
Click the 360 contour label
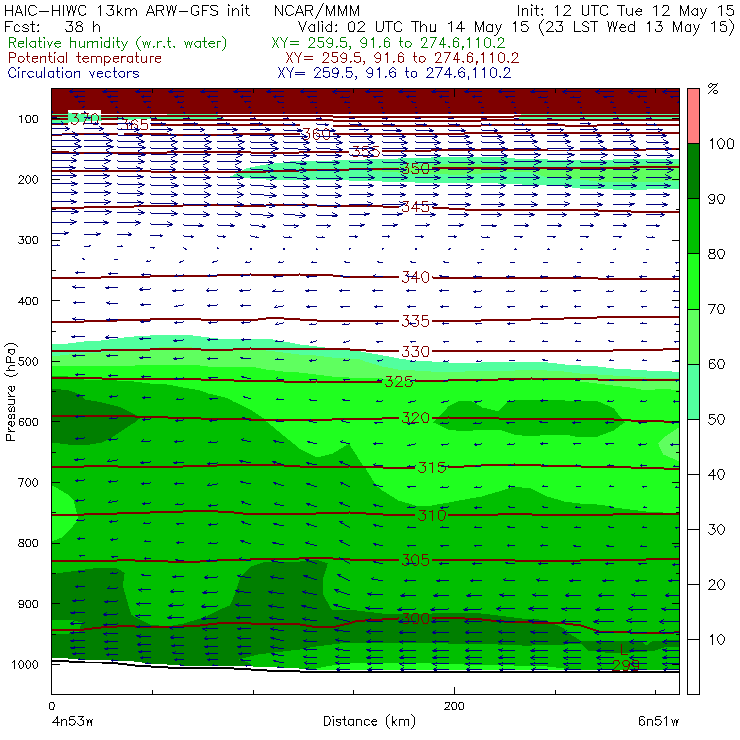317,134
